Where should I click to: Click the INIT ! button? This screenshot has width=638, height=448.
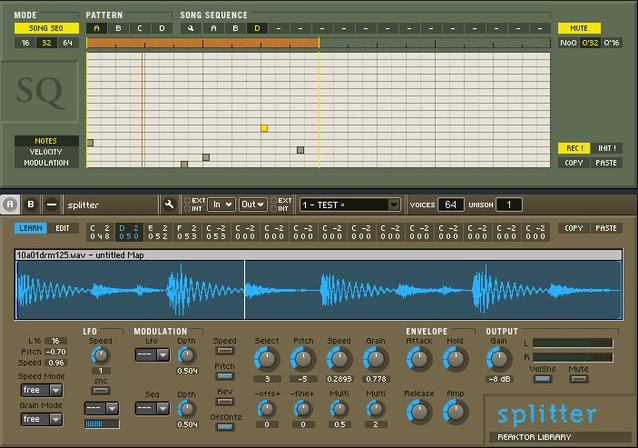(x=607, y=148)
